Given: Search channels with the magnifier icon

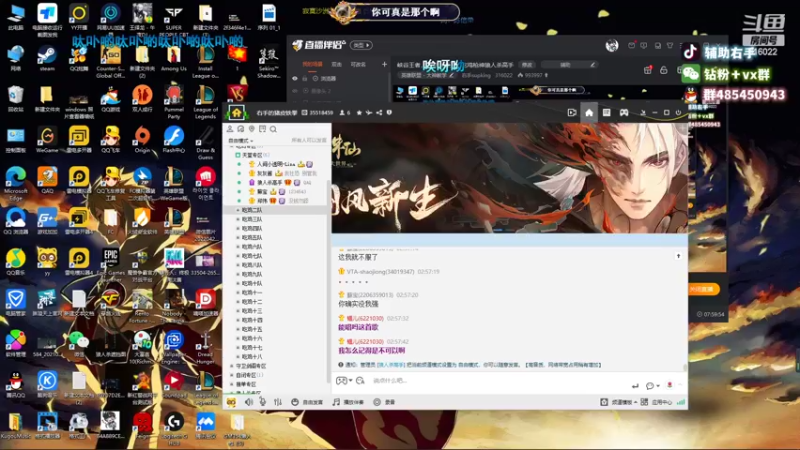Looking at the screenshot, I should (273, 129).
